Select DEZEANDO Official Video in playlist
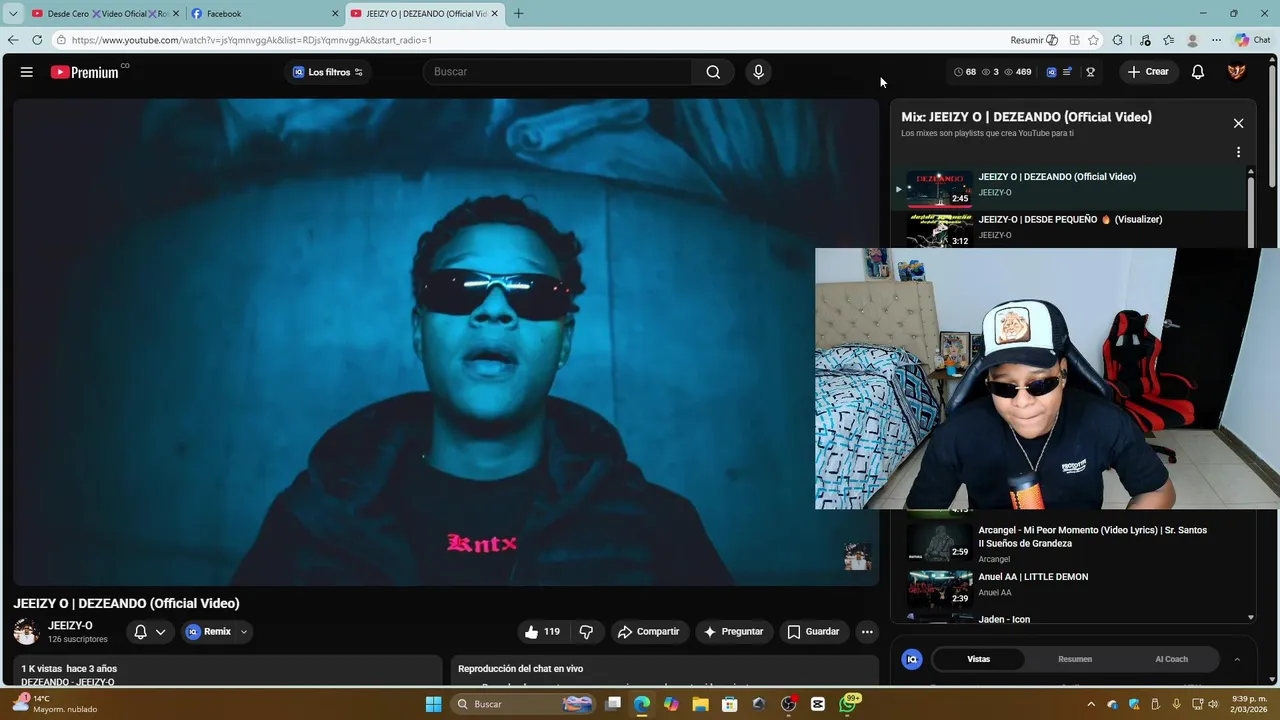This screenshot has height=720, width=1280. [1070, 187]
